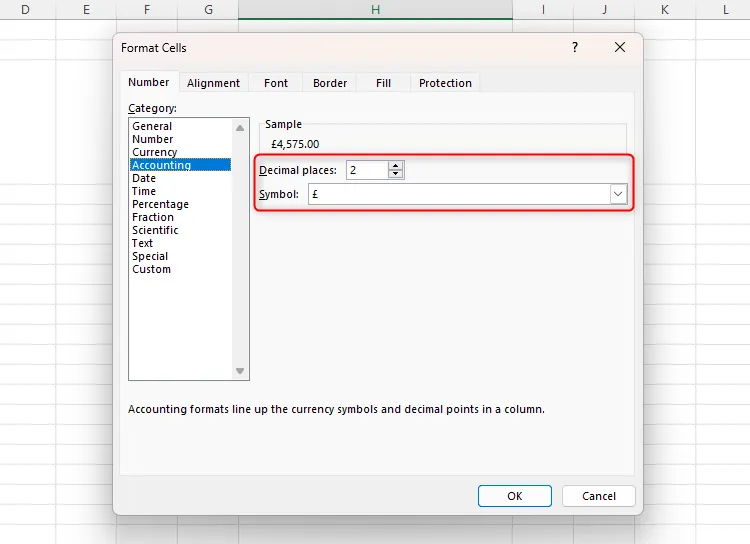Viewport: 750px width, 544px height.
Task: Click the help question mark icon
Action: [575, 47]
